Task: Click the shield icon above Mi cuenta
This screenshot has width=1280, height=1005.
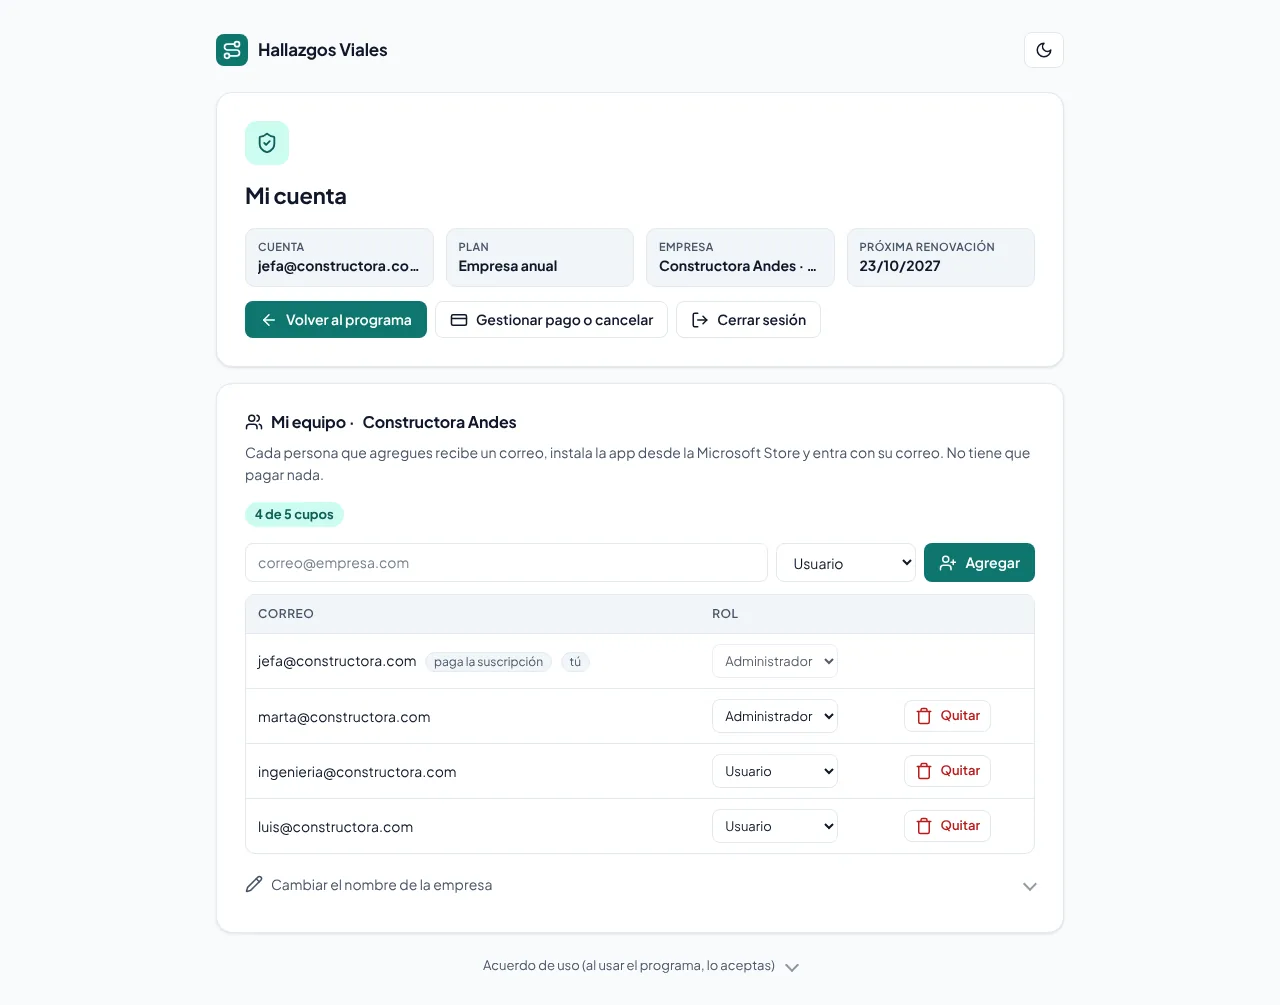Action: click(x=267, y=143)
